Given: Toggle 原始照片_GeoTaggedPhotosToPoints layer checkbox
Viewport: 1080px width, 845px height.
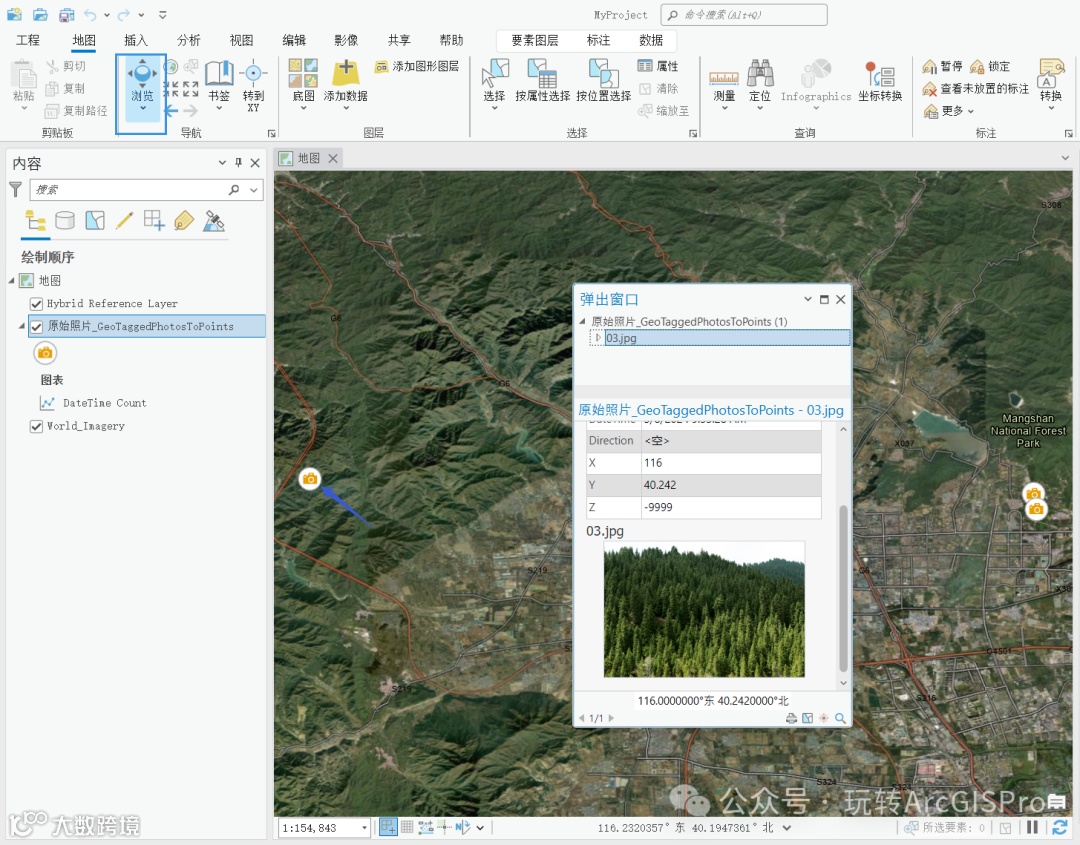Looking at the screenshot, I should click(x=37, y=326).
